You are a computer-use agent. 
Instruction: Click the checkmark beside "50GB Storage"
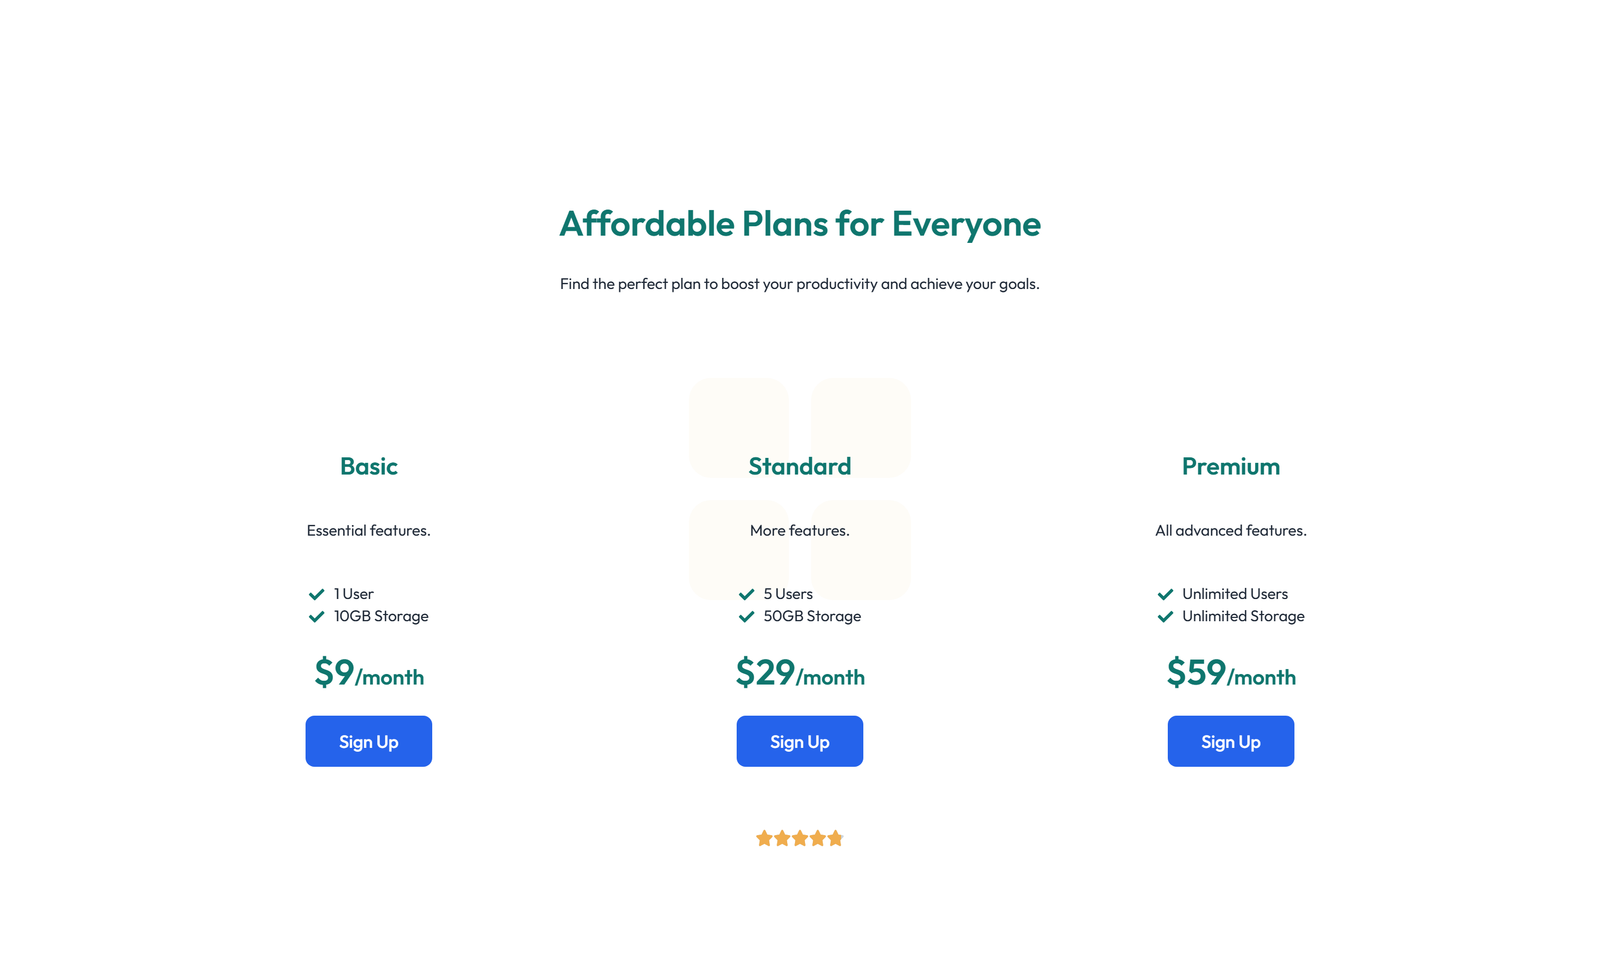coord(747,616)
